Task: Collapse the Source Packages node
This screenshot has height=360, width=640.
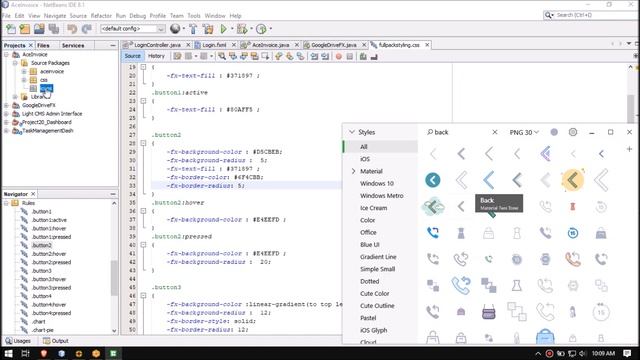Action: point(15,63)
